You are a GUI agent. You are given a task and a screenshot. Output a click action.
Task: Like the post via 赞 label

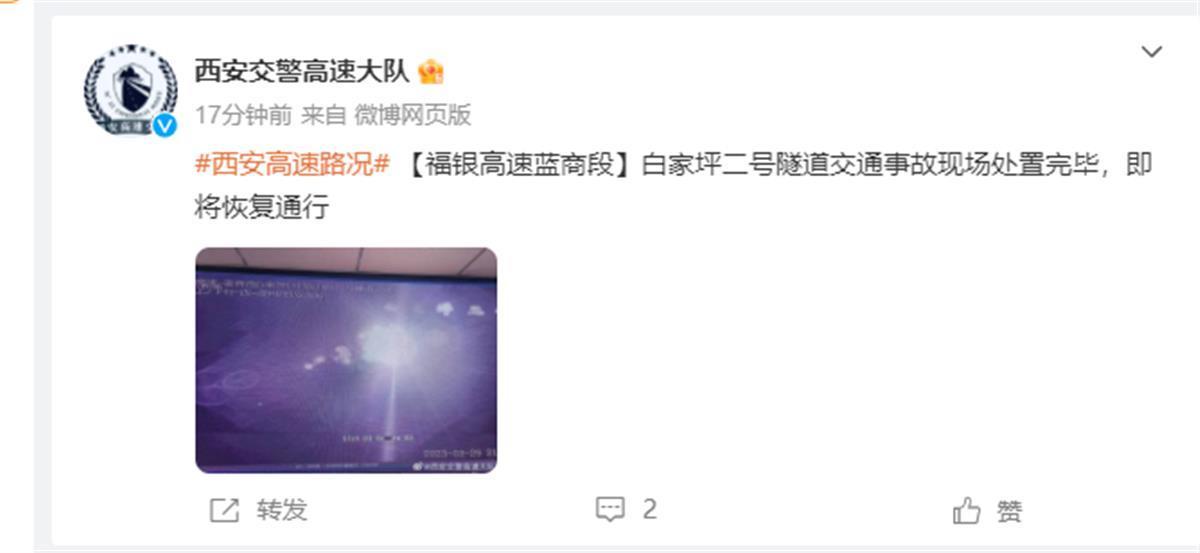[x=1010, y=511]
